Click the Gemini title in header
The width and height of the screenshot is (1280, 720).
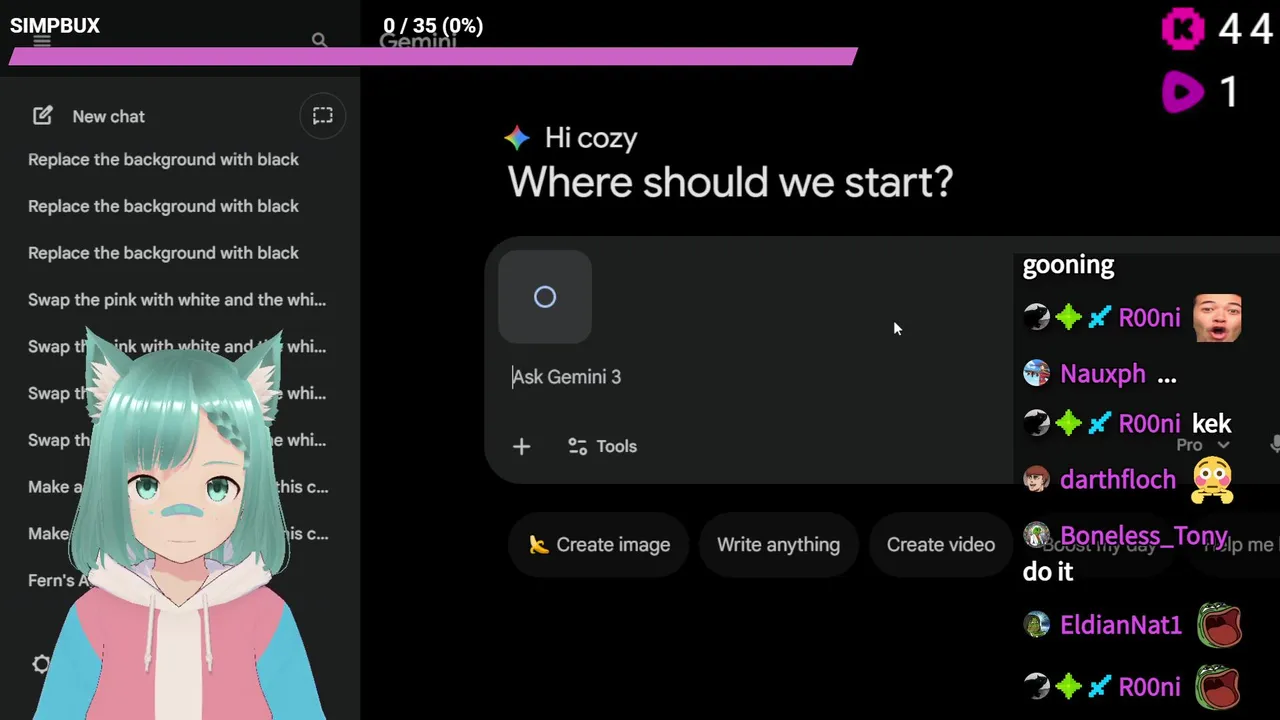point(418,41)
